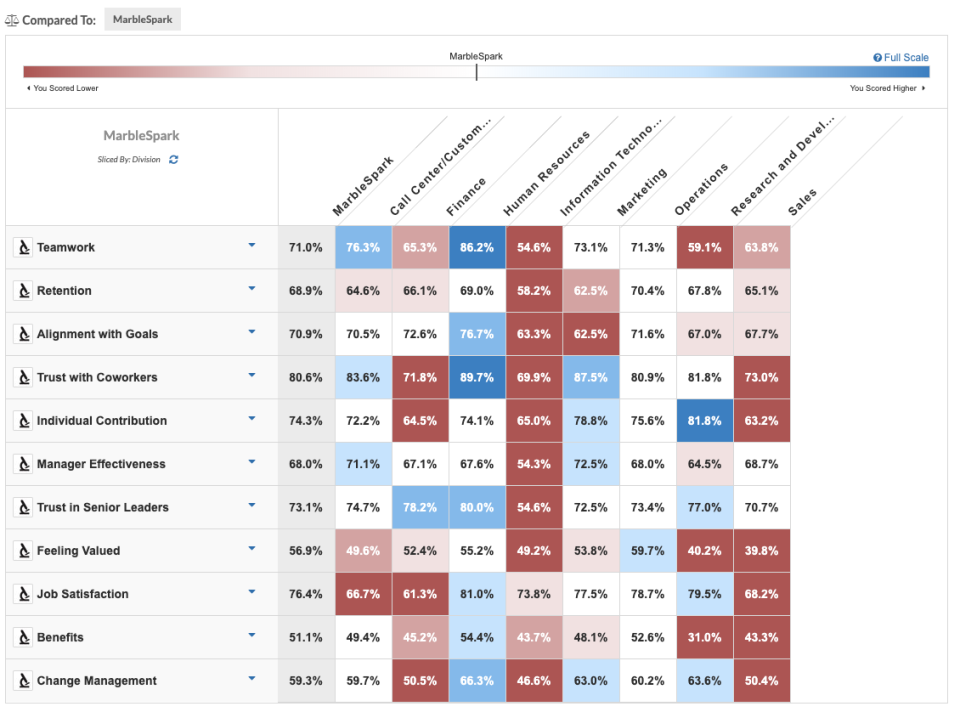Screen dimensions: 960x712
Task: Click the microscope icon beside Teamwork
Action: 23,248
